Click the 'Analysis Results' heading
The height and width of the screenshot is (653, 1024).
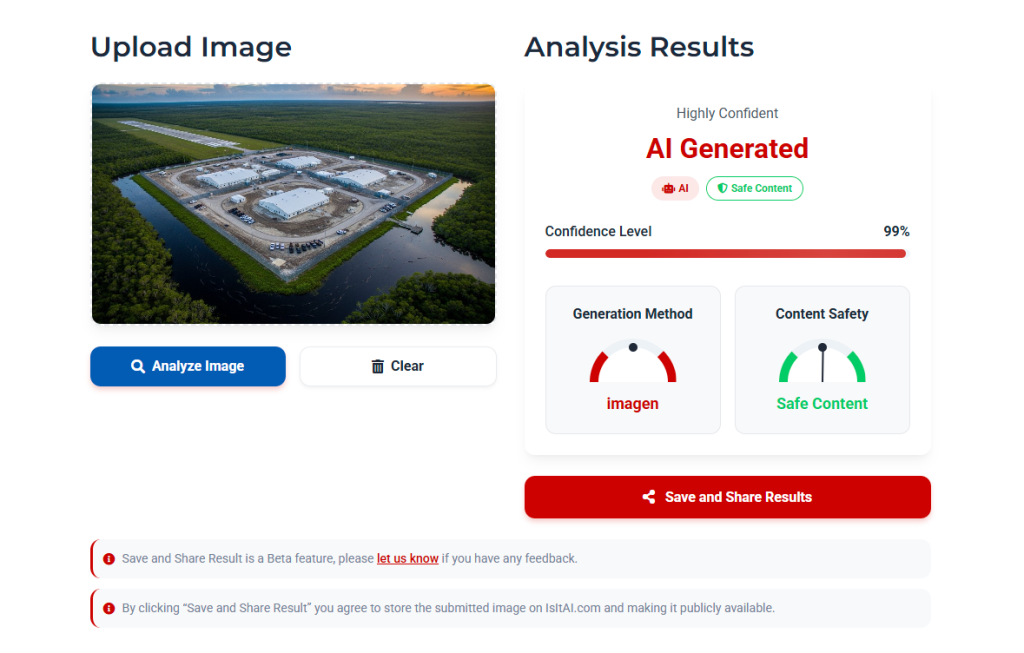pyautogui.click(x=639, y=47)
